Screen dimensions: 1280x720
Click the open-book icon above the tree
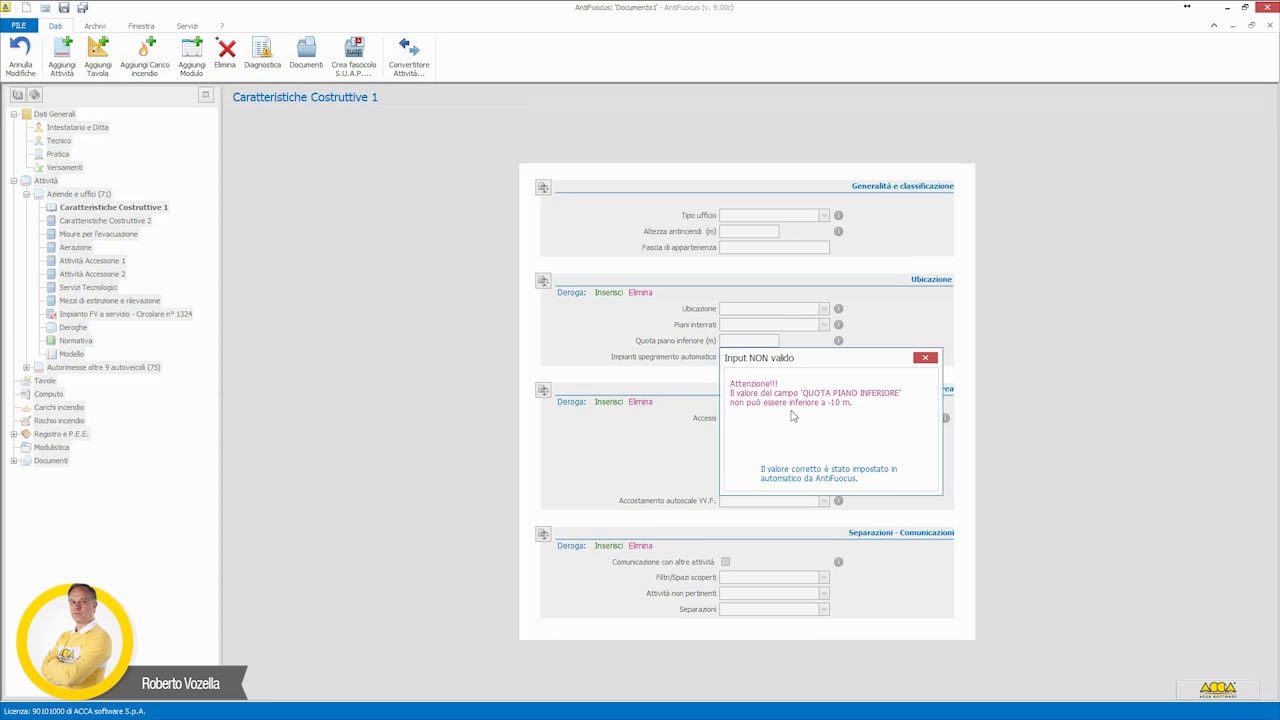(18, 95)
